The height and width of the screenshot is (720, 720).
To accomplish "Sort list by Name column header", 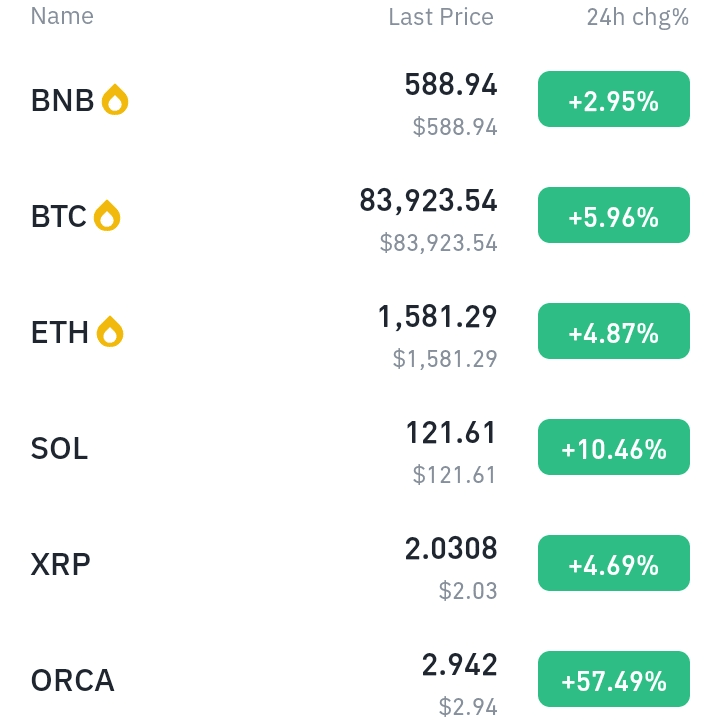I will (x=62, y=16).
